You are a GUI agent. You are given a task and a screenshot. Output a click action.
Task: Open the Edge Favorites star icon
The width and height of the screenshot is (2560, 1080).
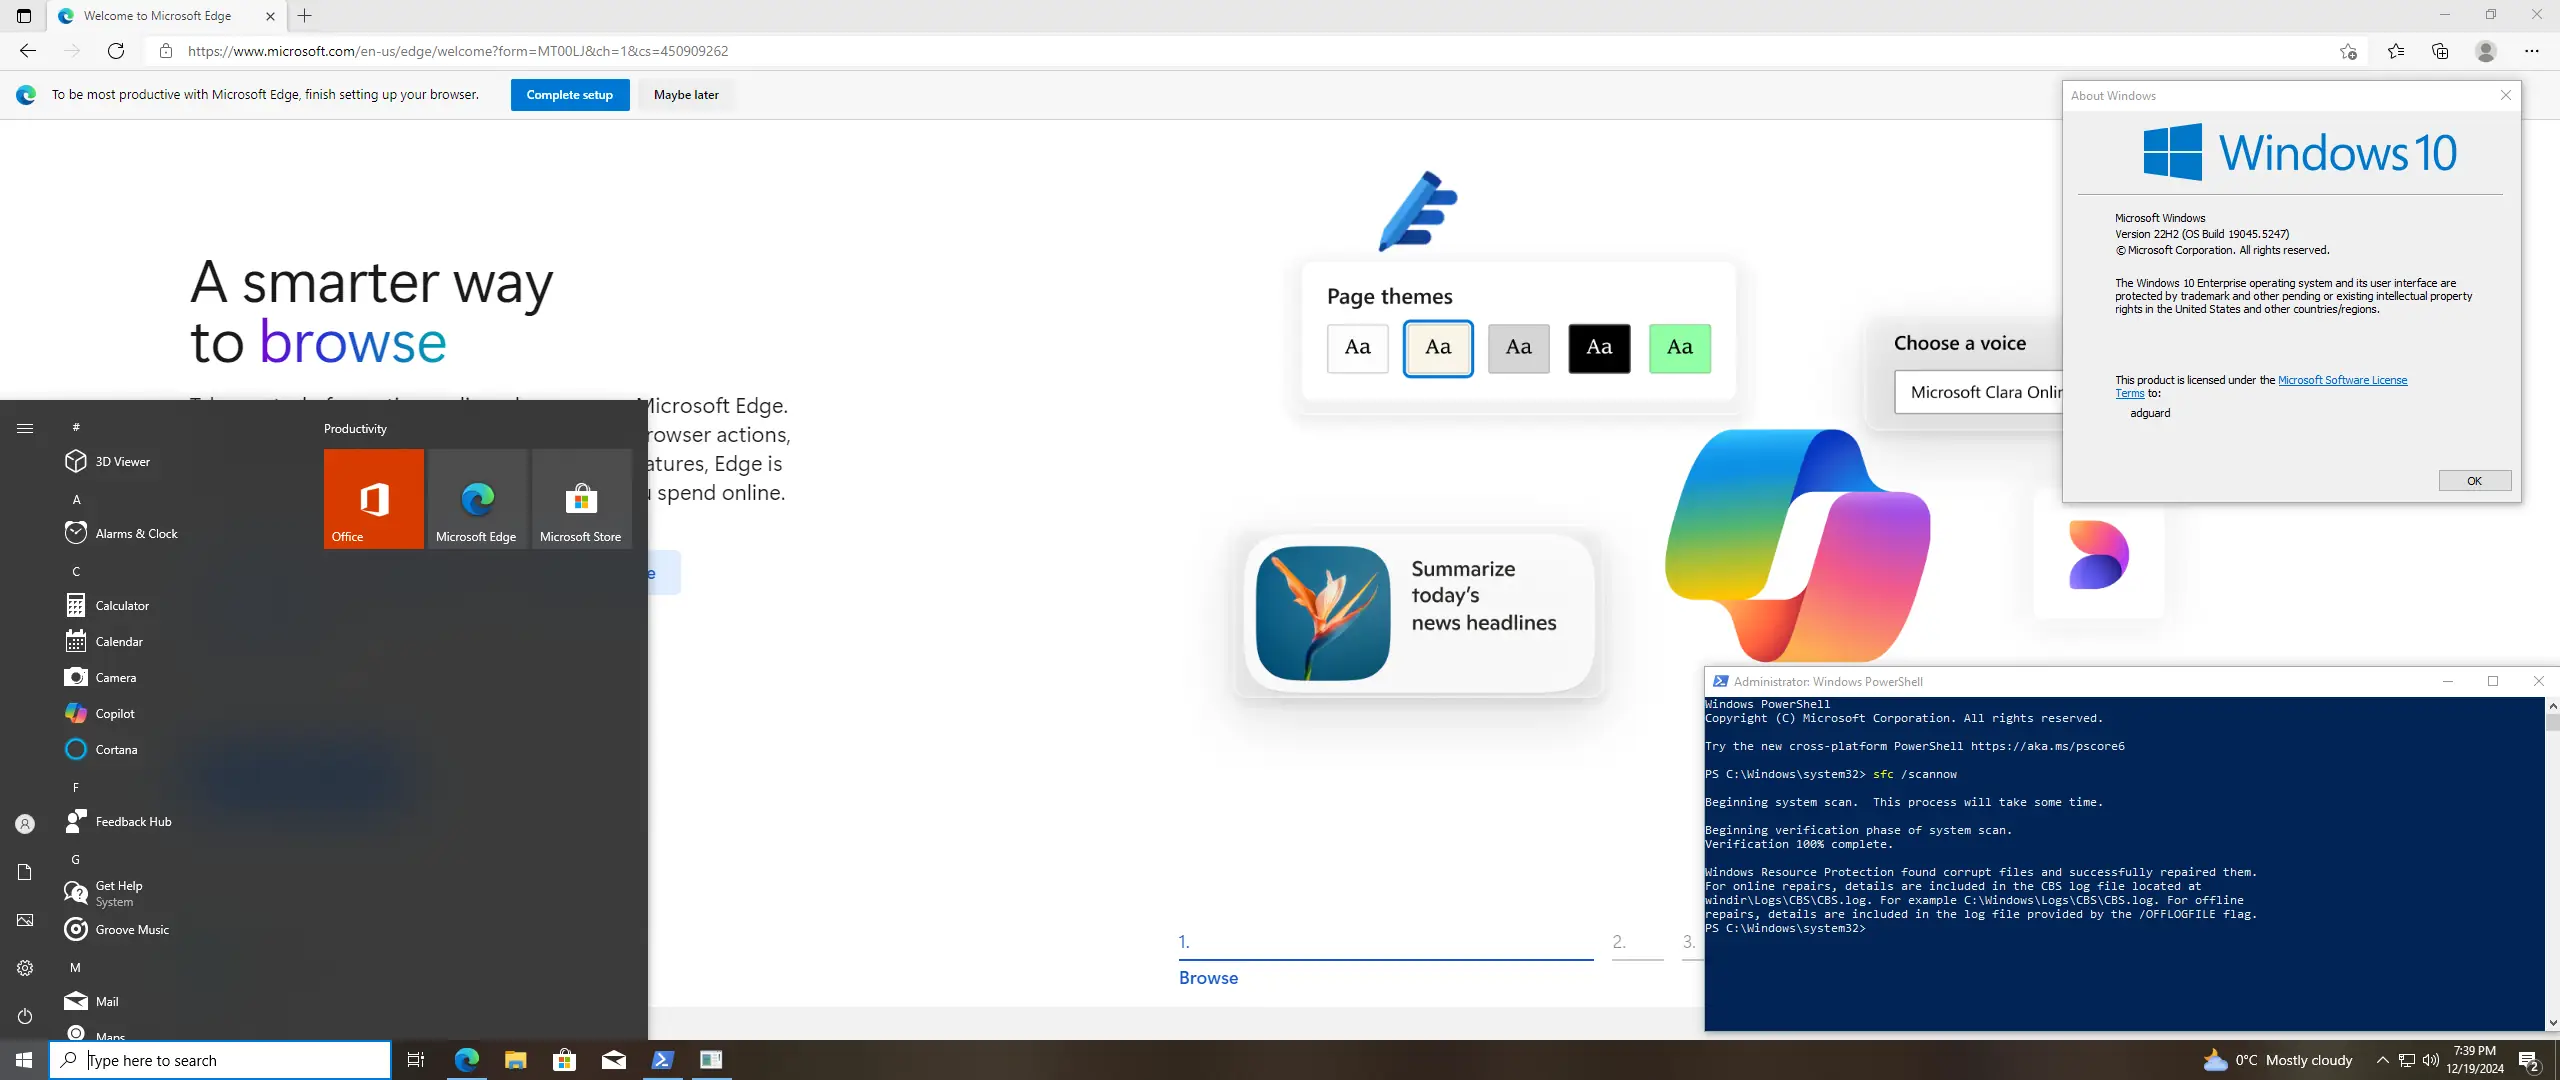(2396, 51)
